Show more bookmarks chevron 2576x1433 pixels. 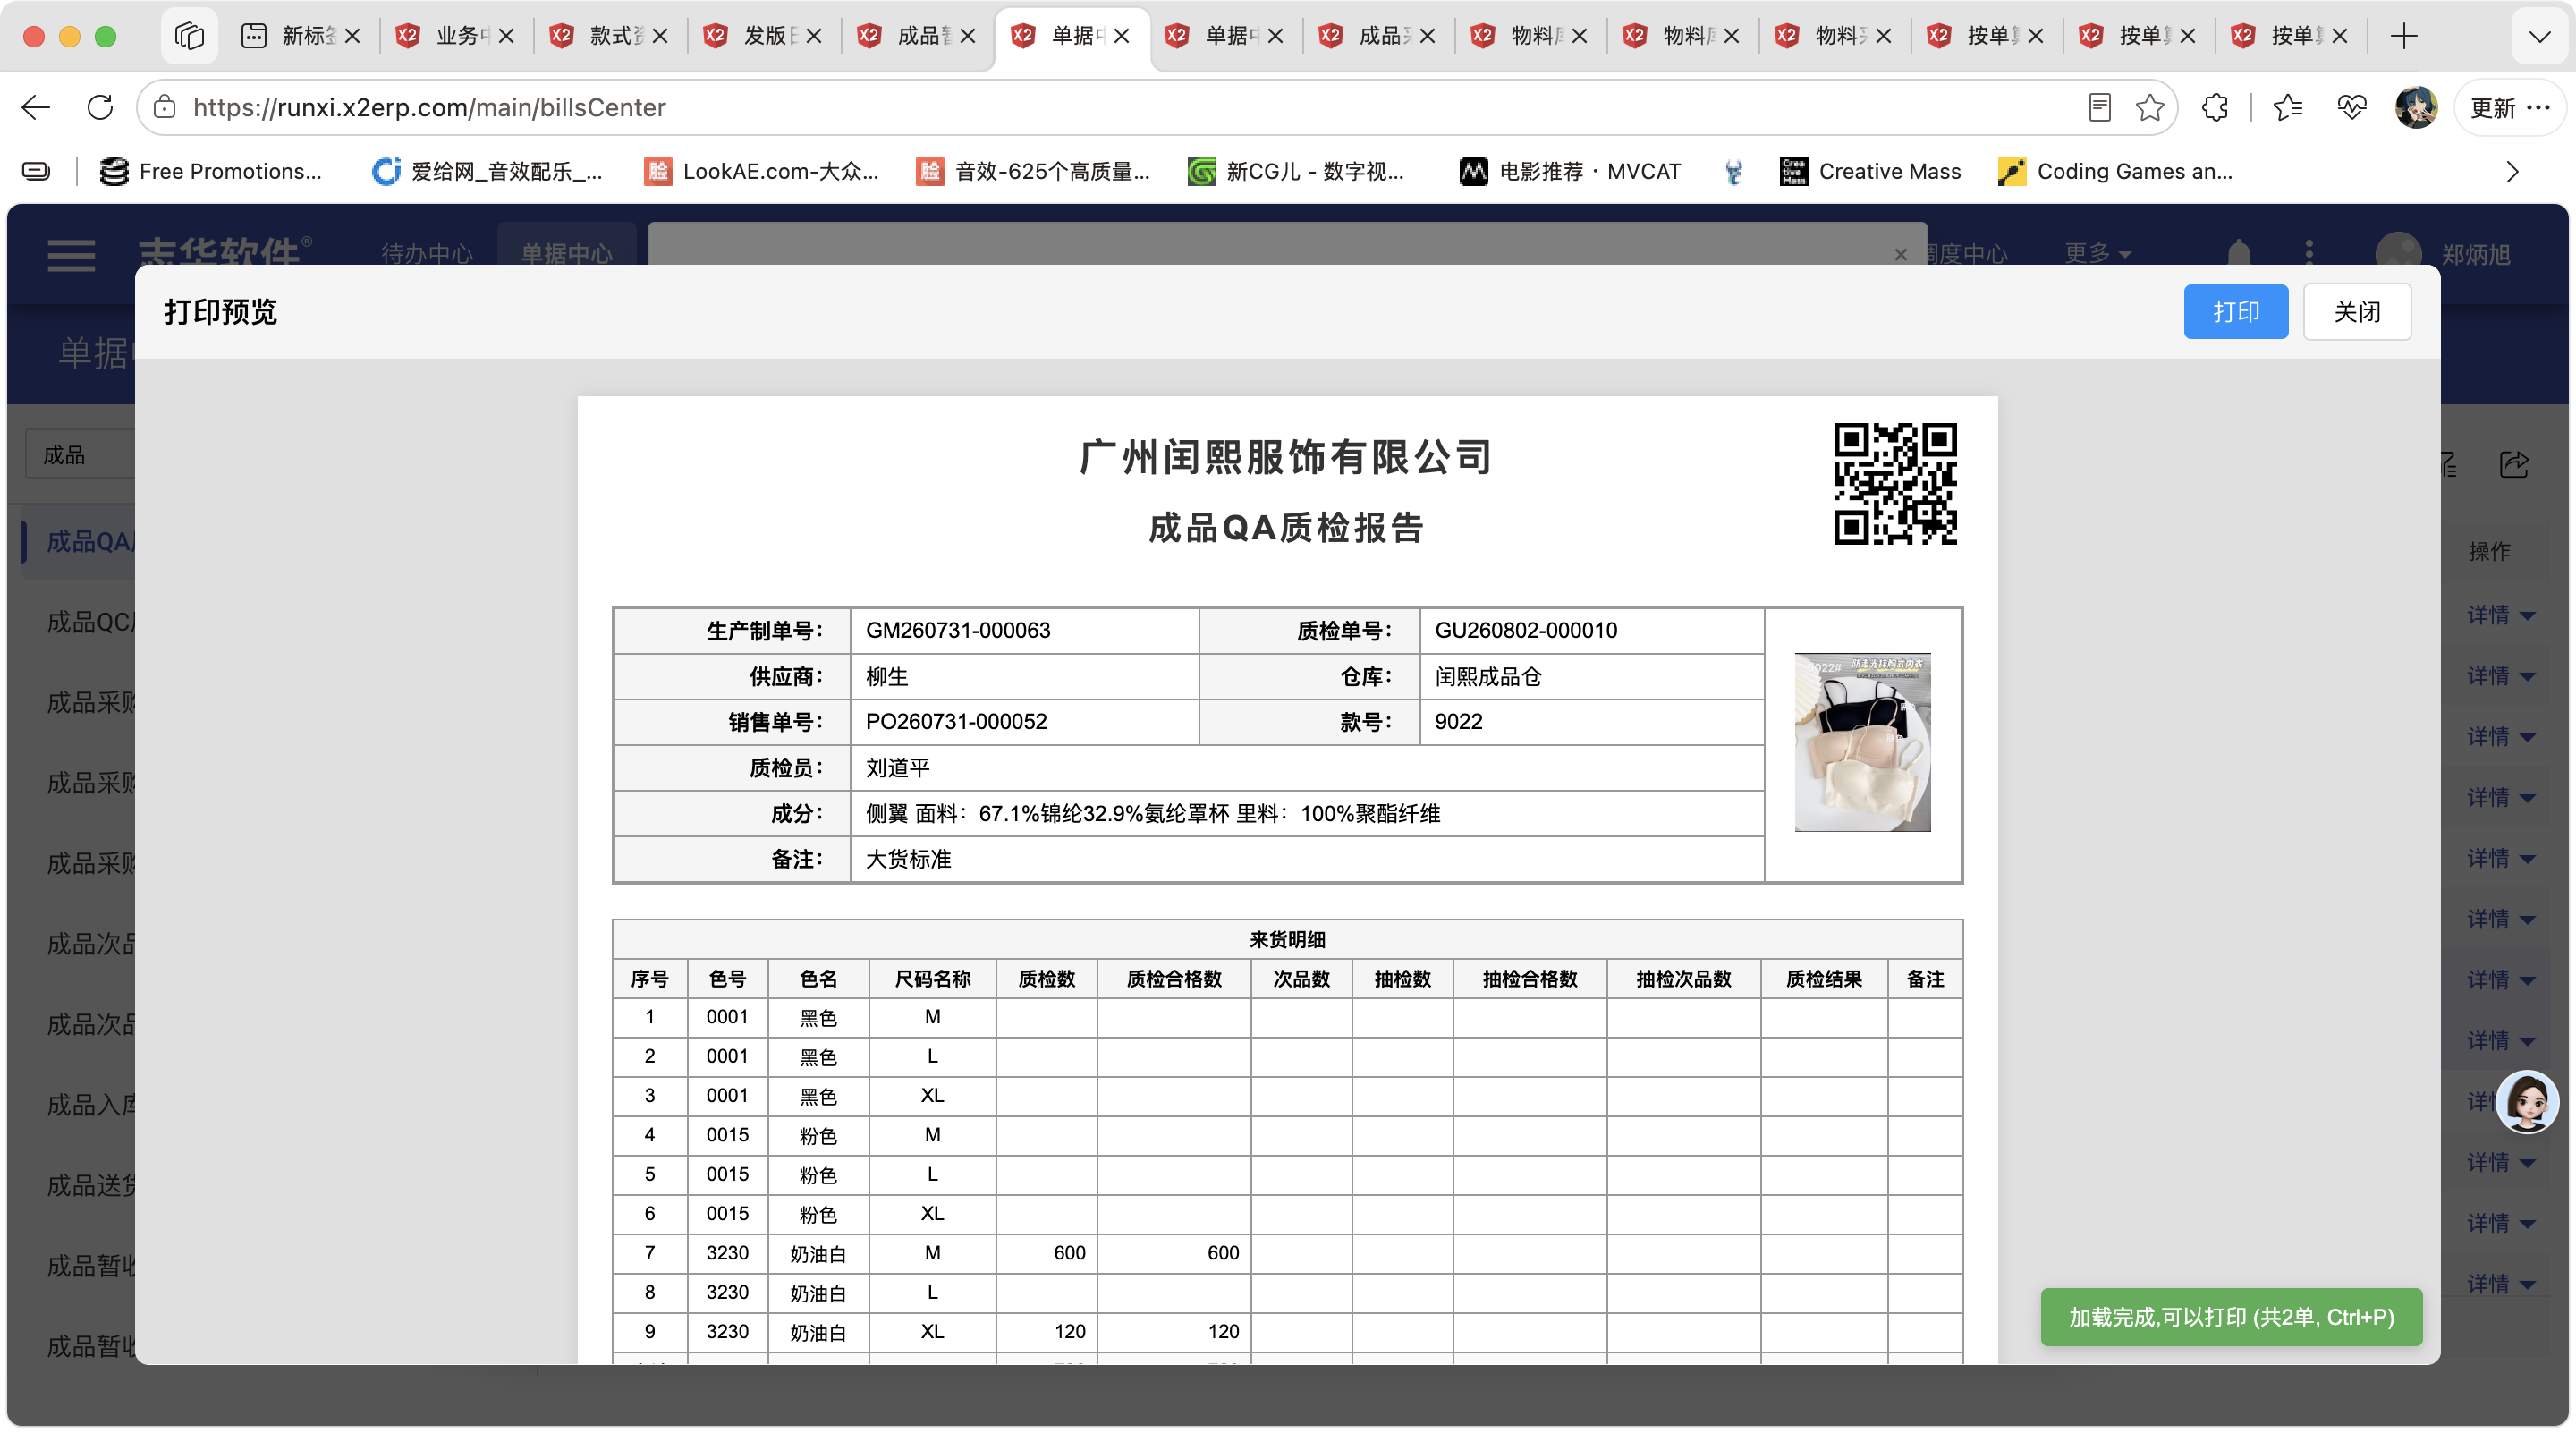(2512, 172)
